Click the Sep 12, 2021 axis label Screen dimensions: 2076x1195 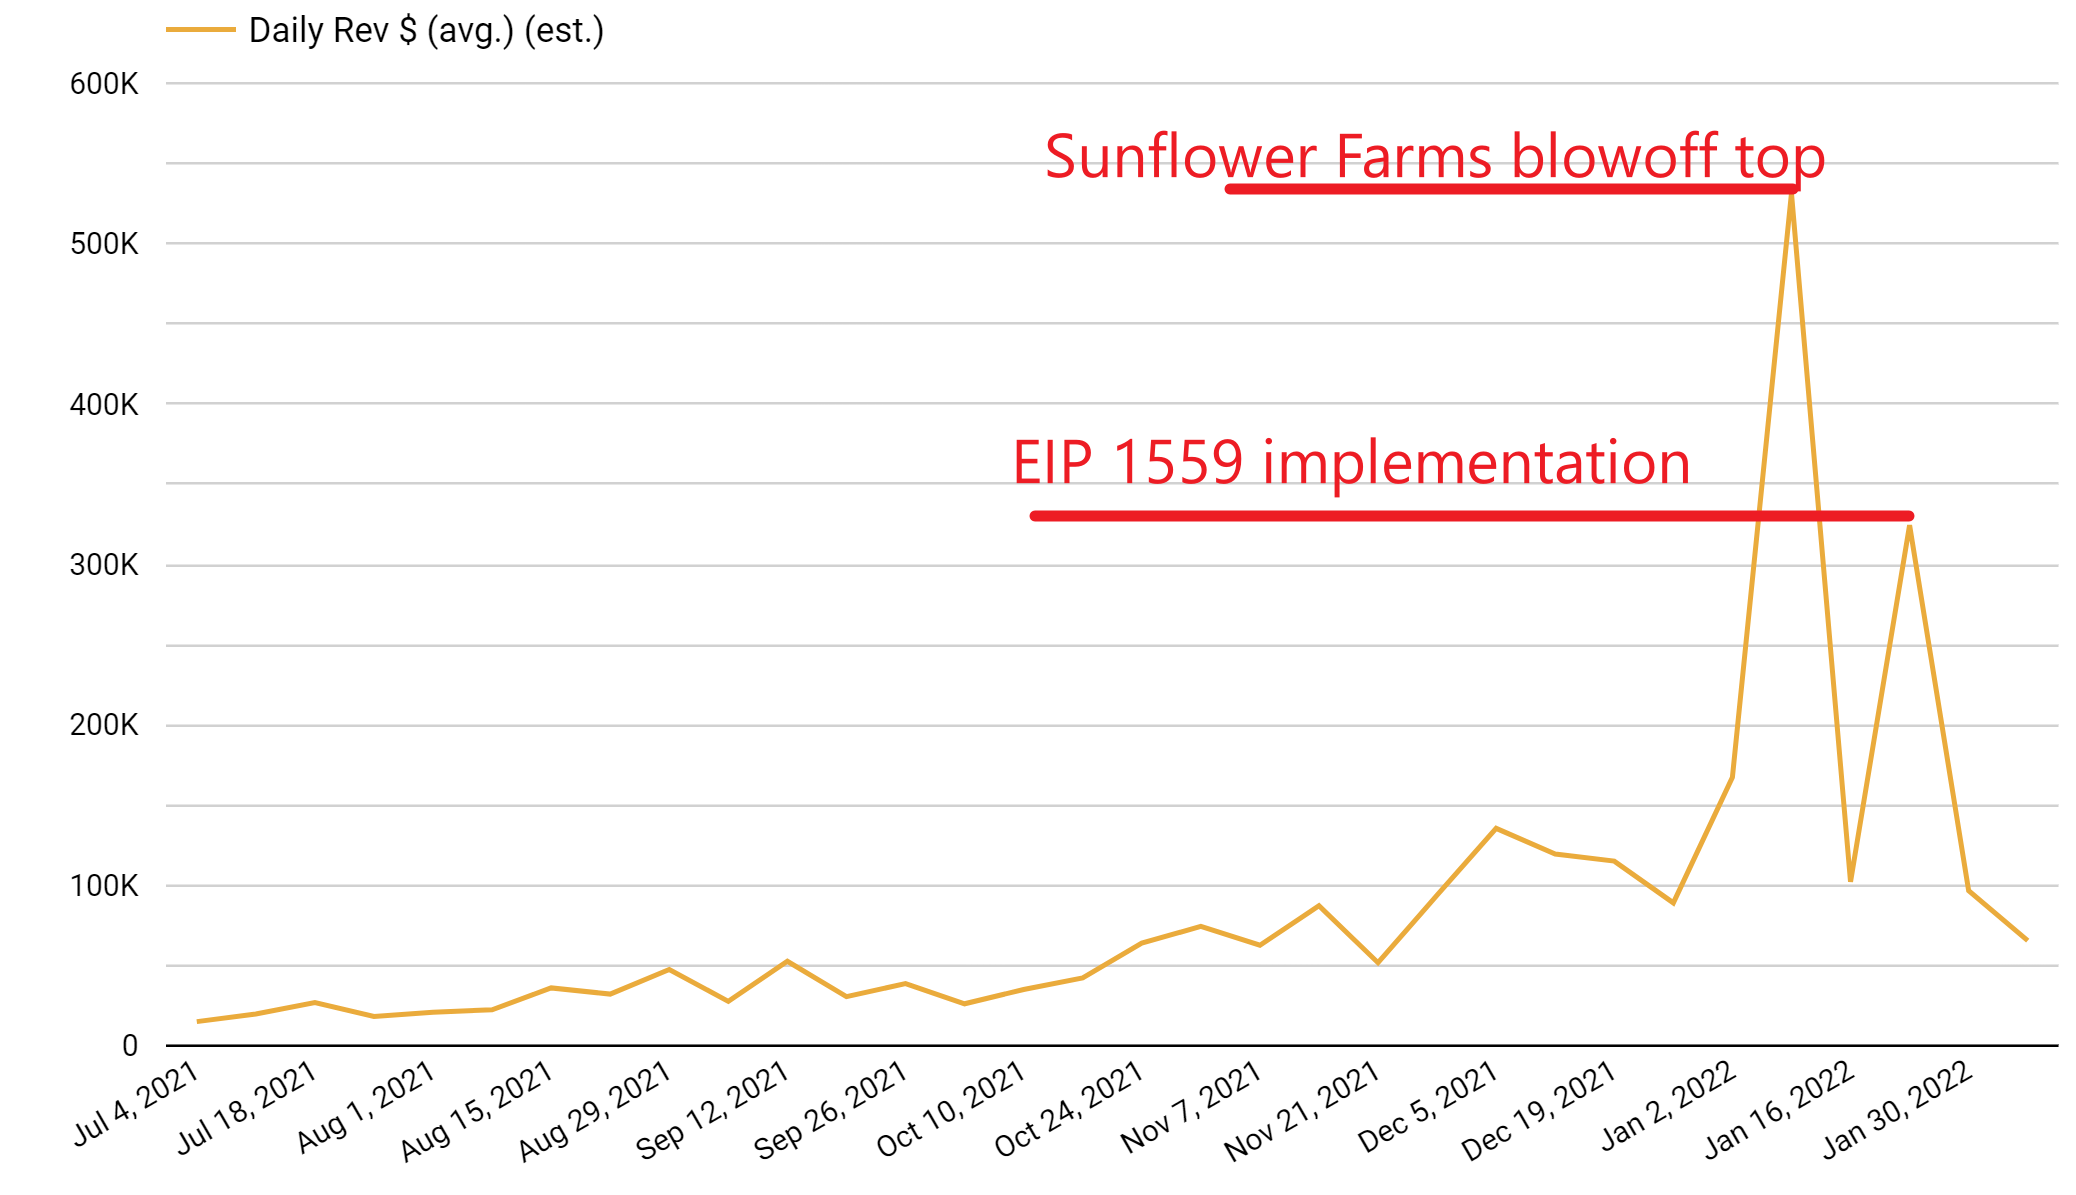click(x=713, y=1110)
